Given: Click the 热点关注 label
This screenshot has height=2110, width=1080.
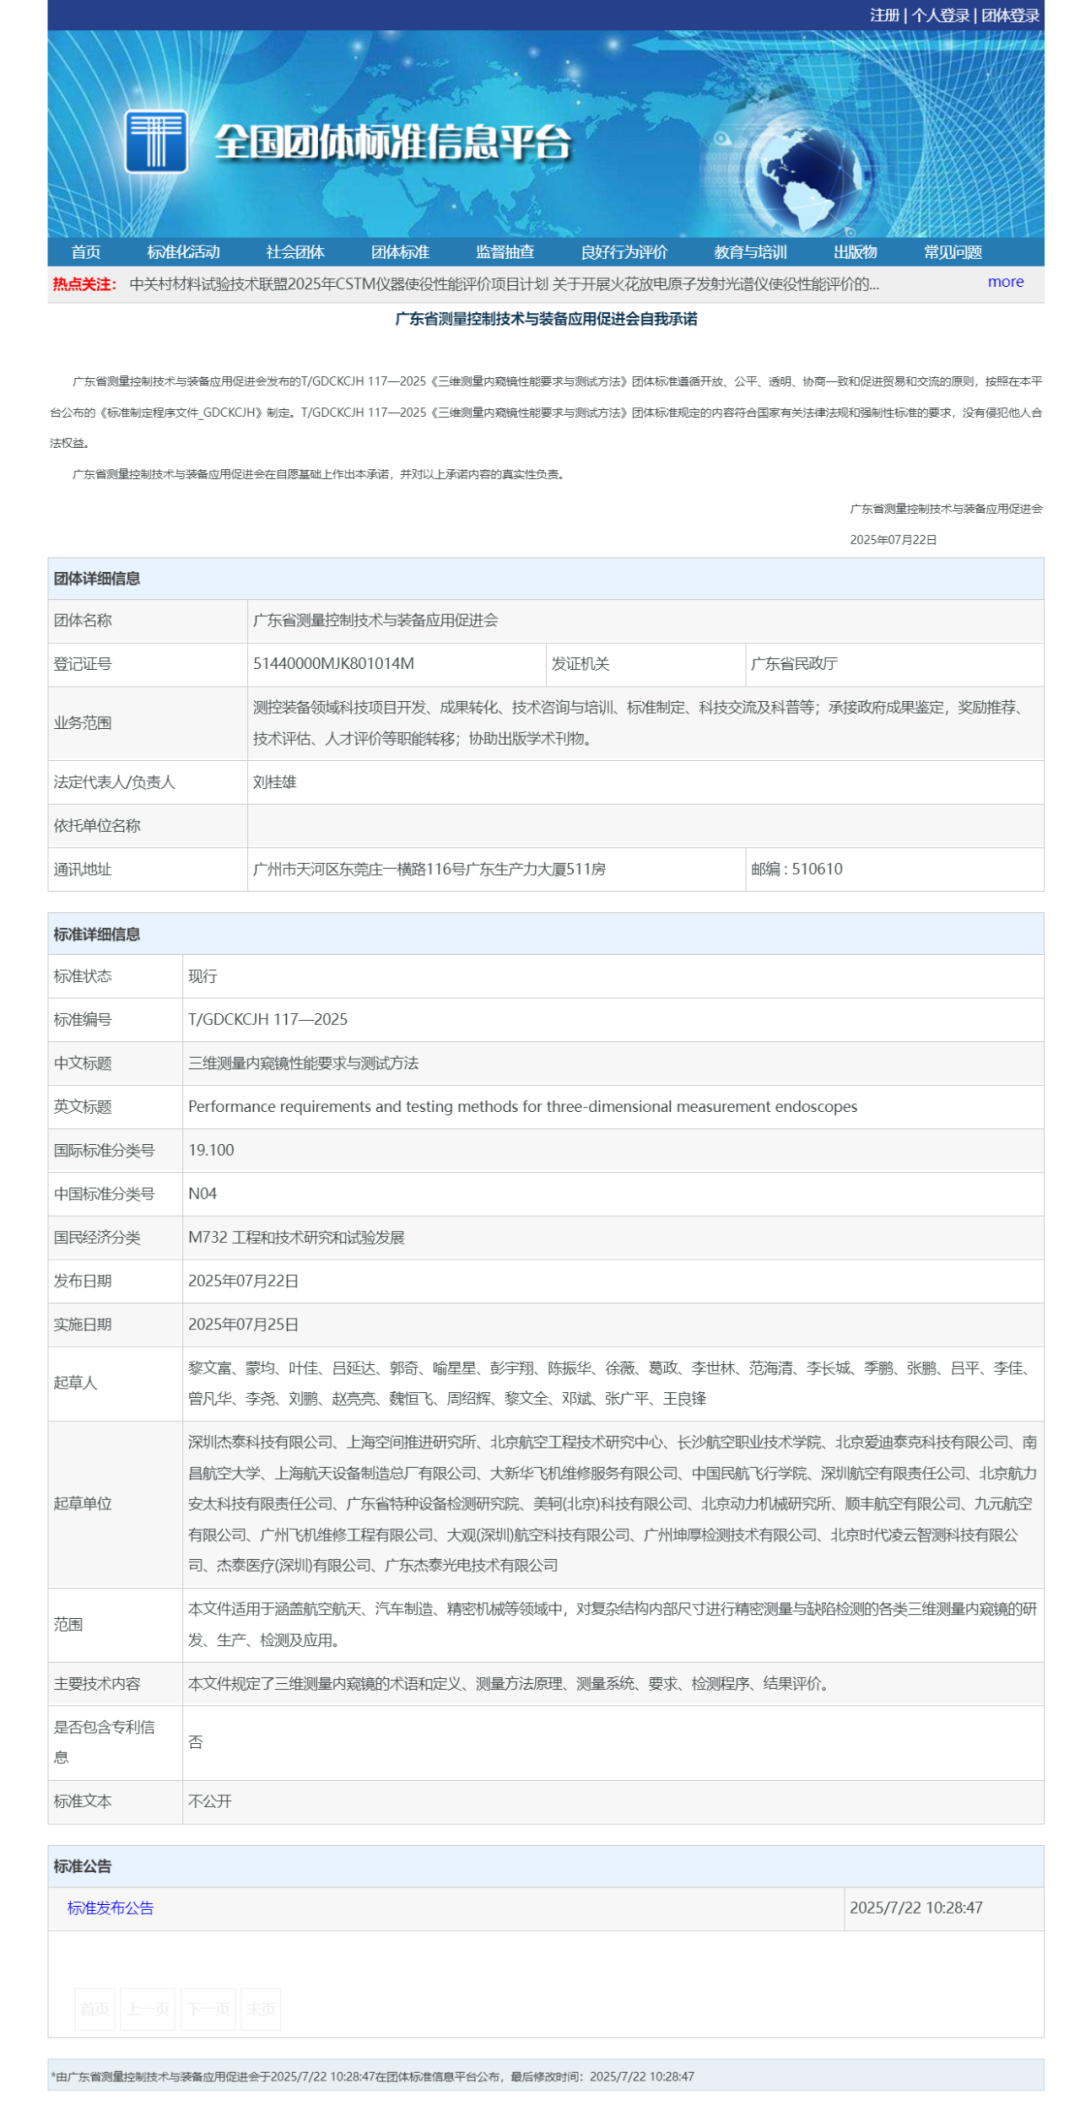Looking at the screenshot, I should [x=84, y=284].
